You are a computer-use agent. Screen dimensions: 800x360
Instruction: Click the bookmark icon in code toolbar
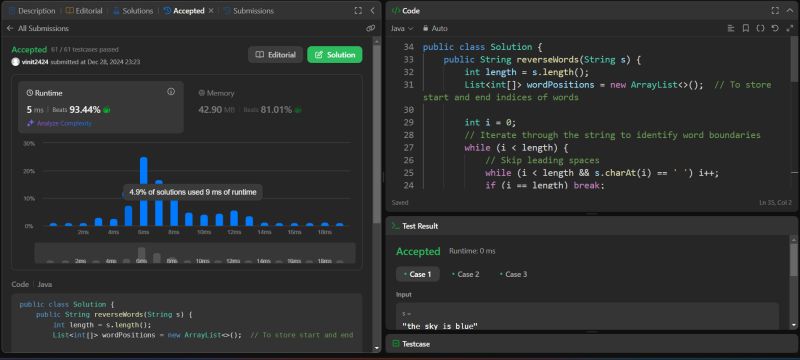(x=745, y=29)
